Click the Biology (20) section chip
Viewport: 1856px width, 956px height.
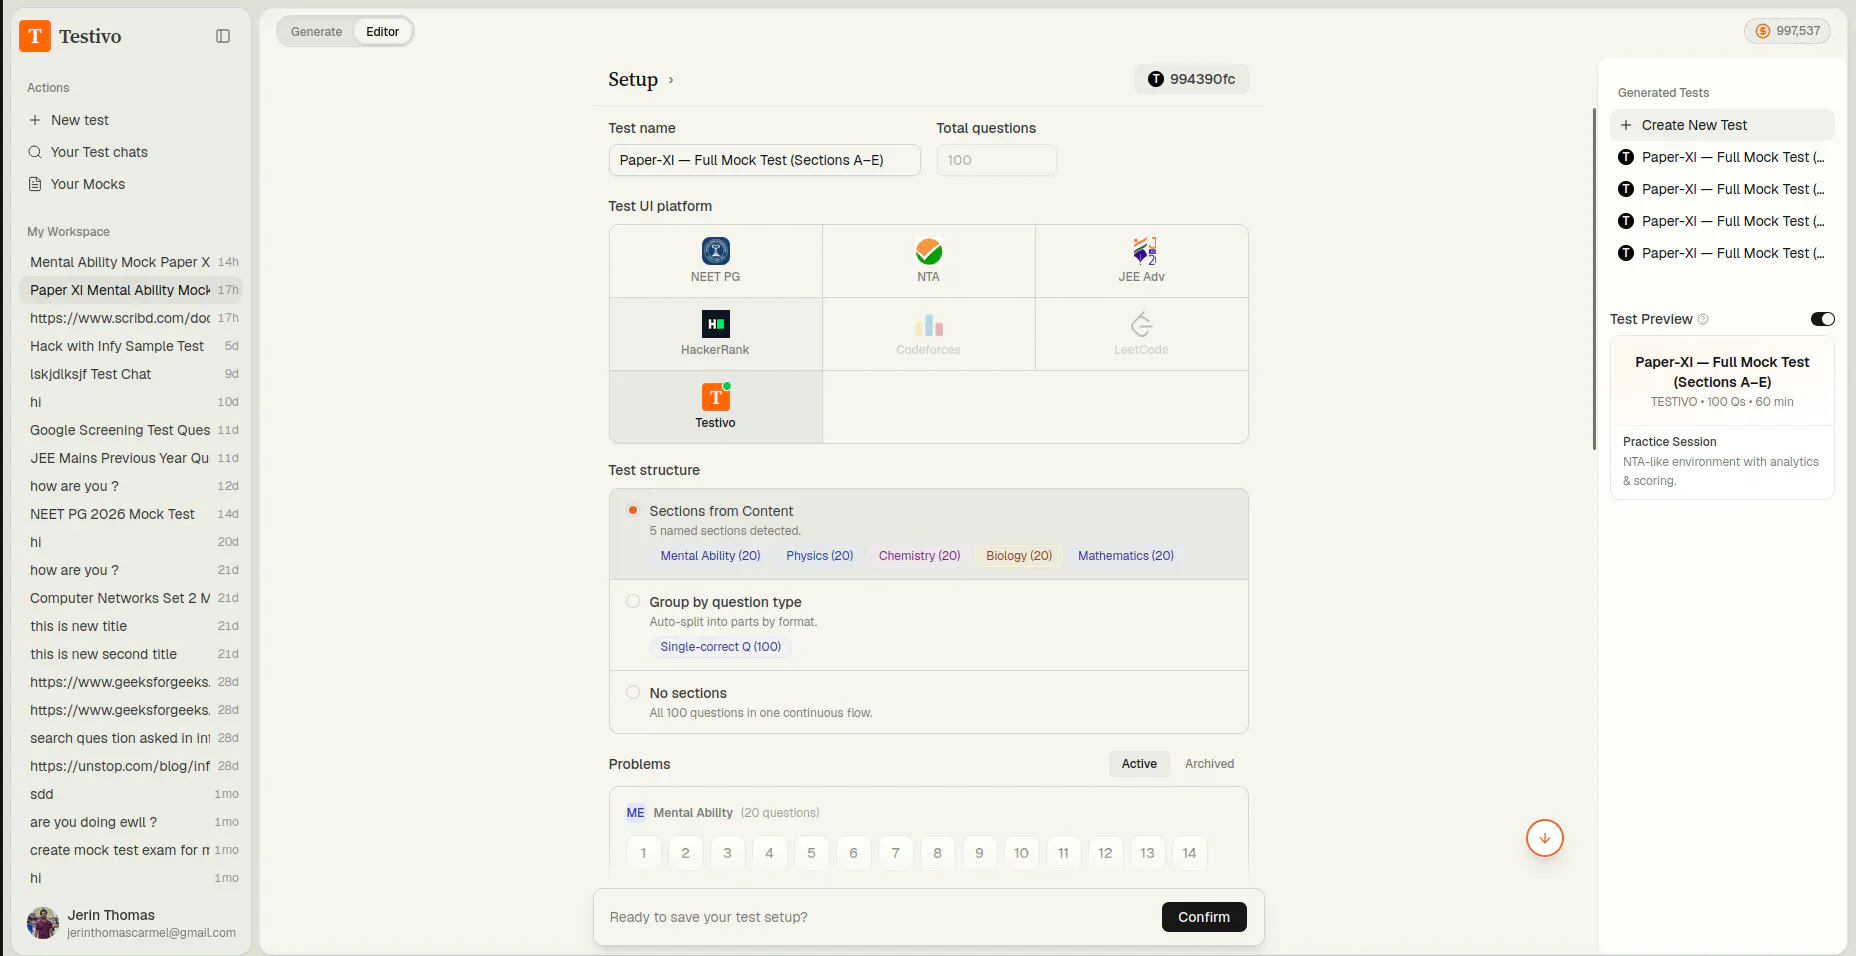(x=1019, y=556)
